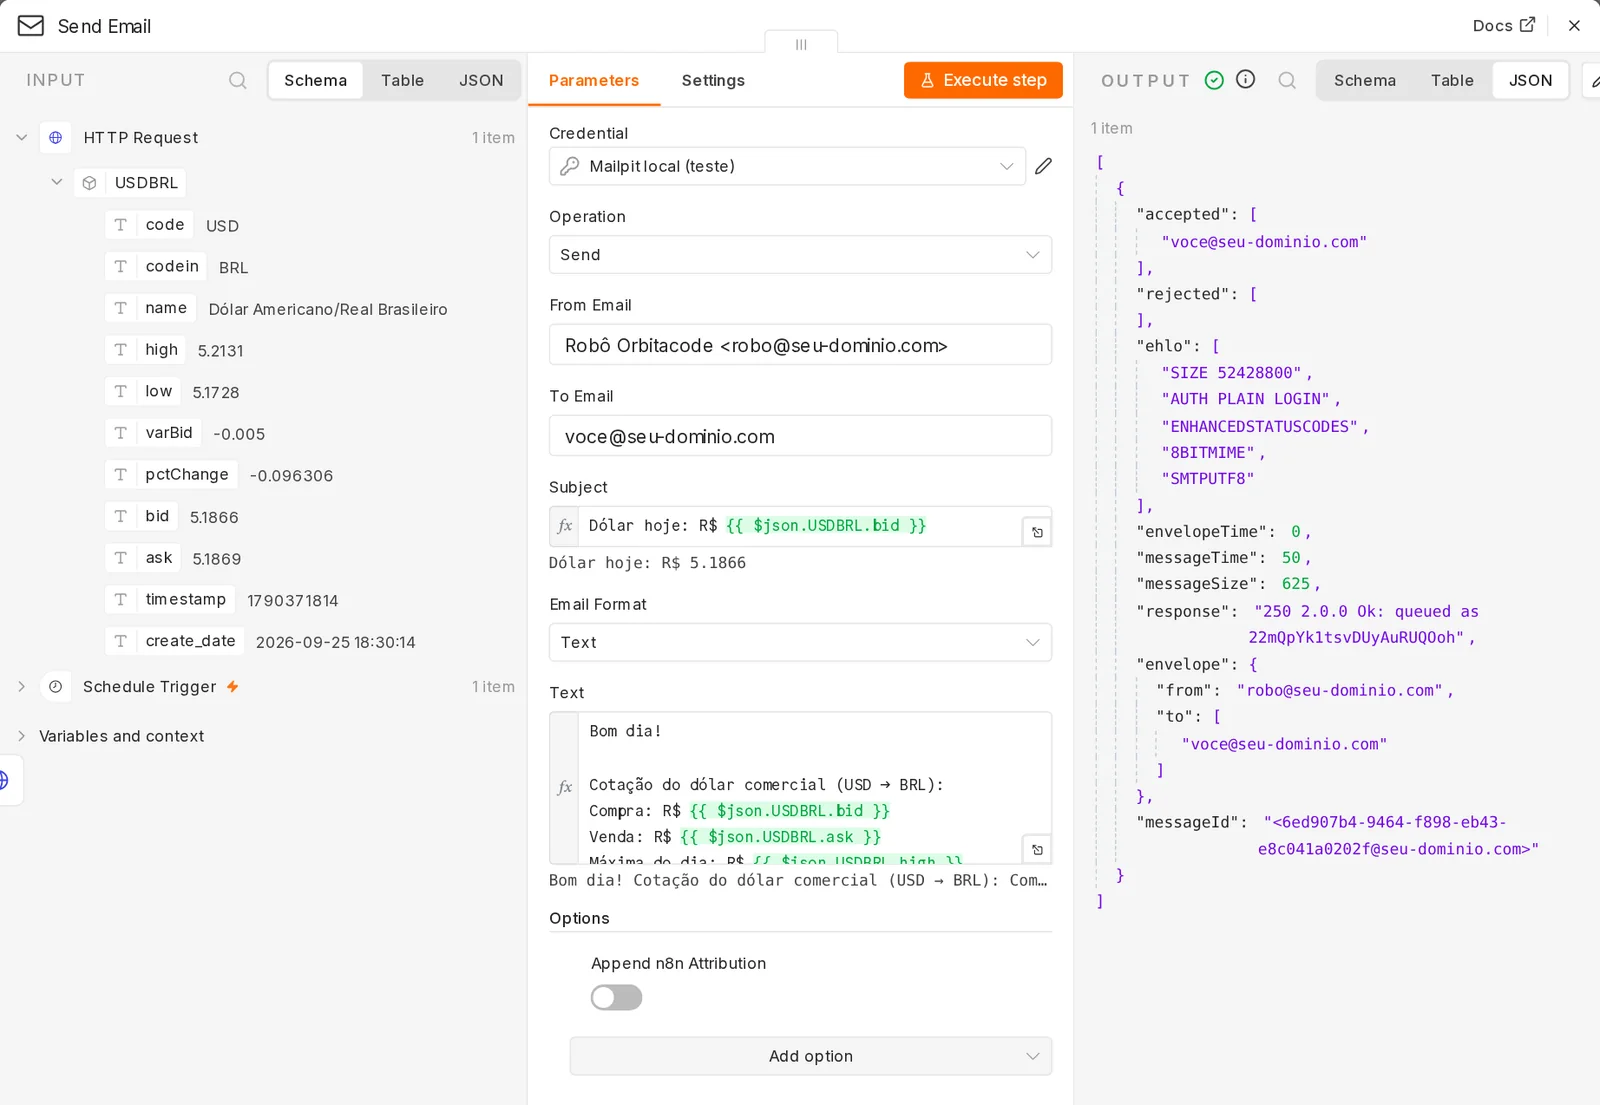Click the pencil icon to edit credential
The height and width of the screenshot is (1105, 1600).
[x=1043, y=166]
